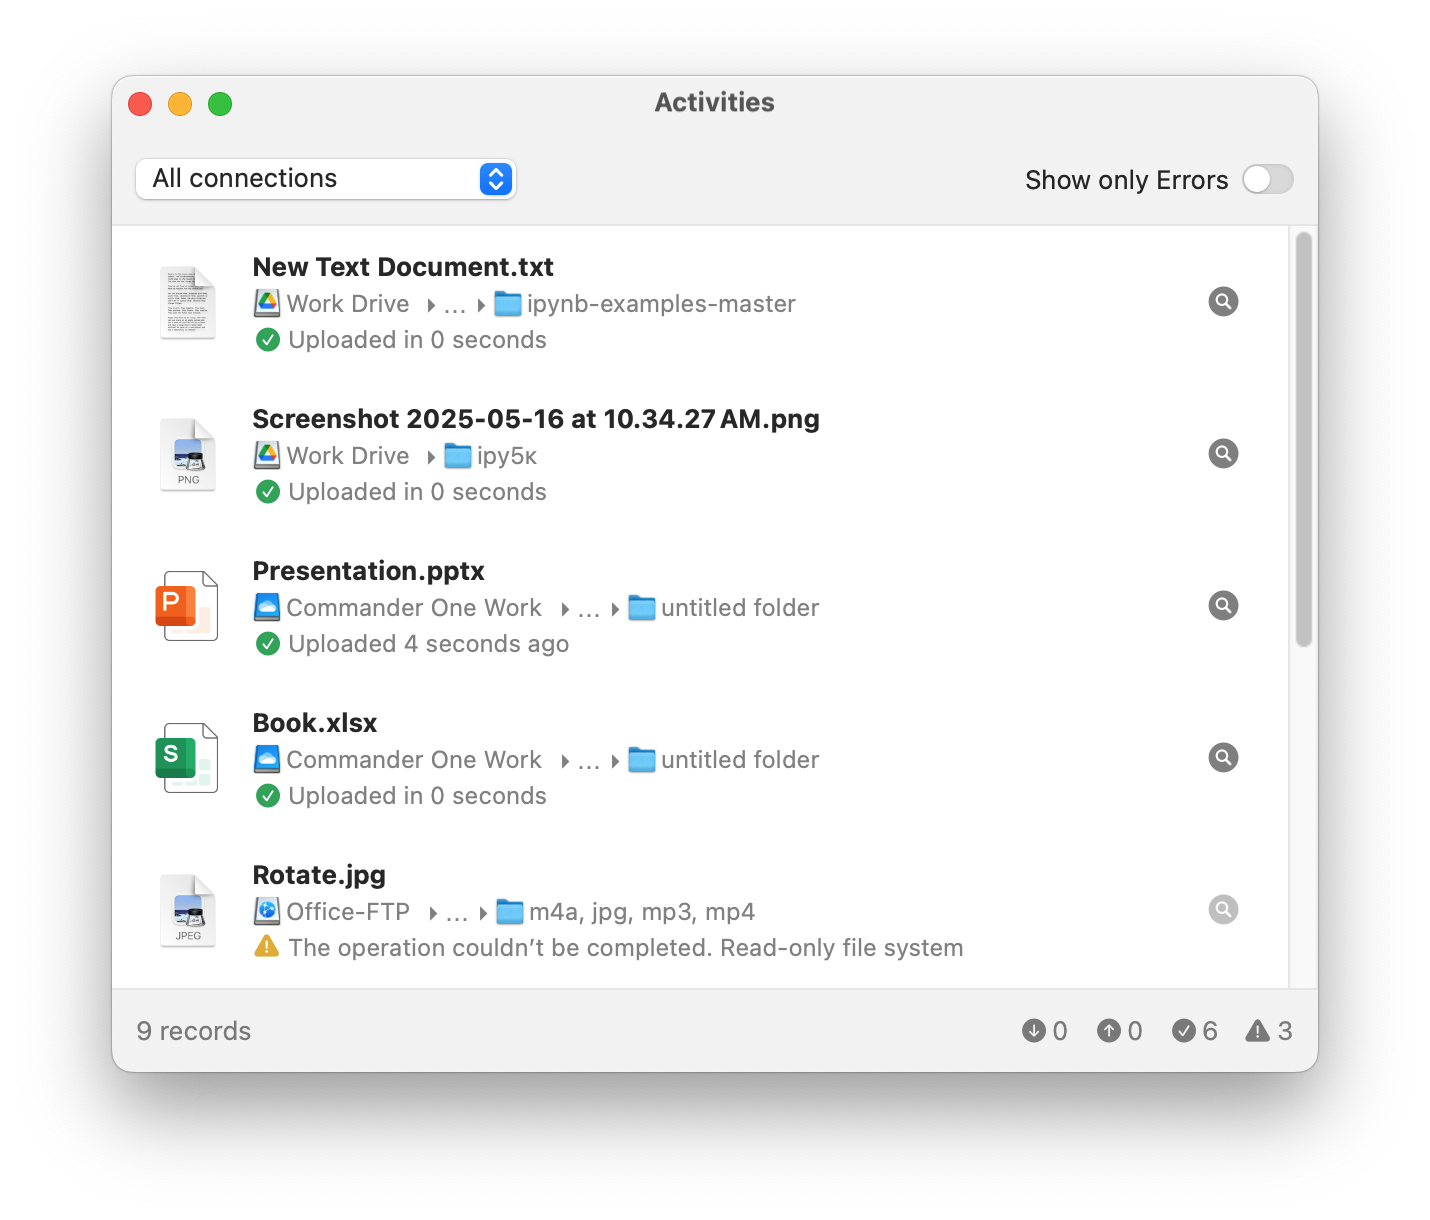Select the New Text Document.txt file name
This screenshot has width=1430, height=1220.
coord(403,267)
